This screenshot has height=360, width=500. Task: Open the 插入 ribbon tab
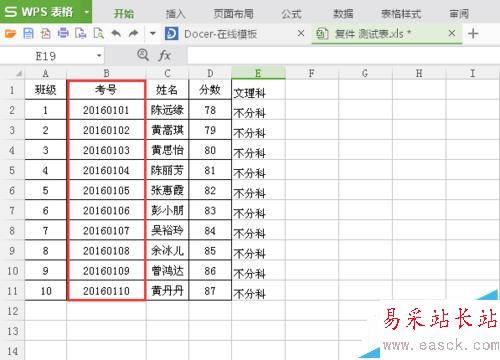pos(175,14)
